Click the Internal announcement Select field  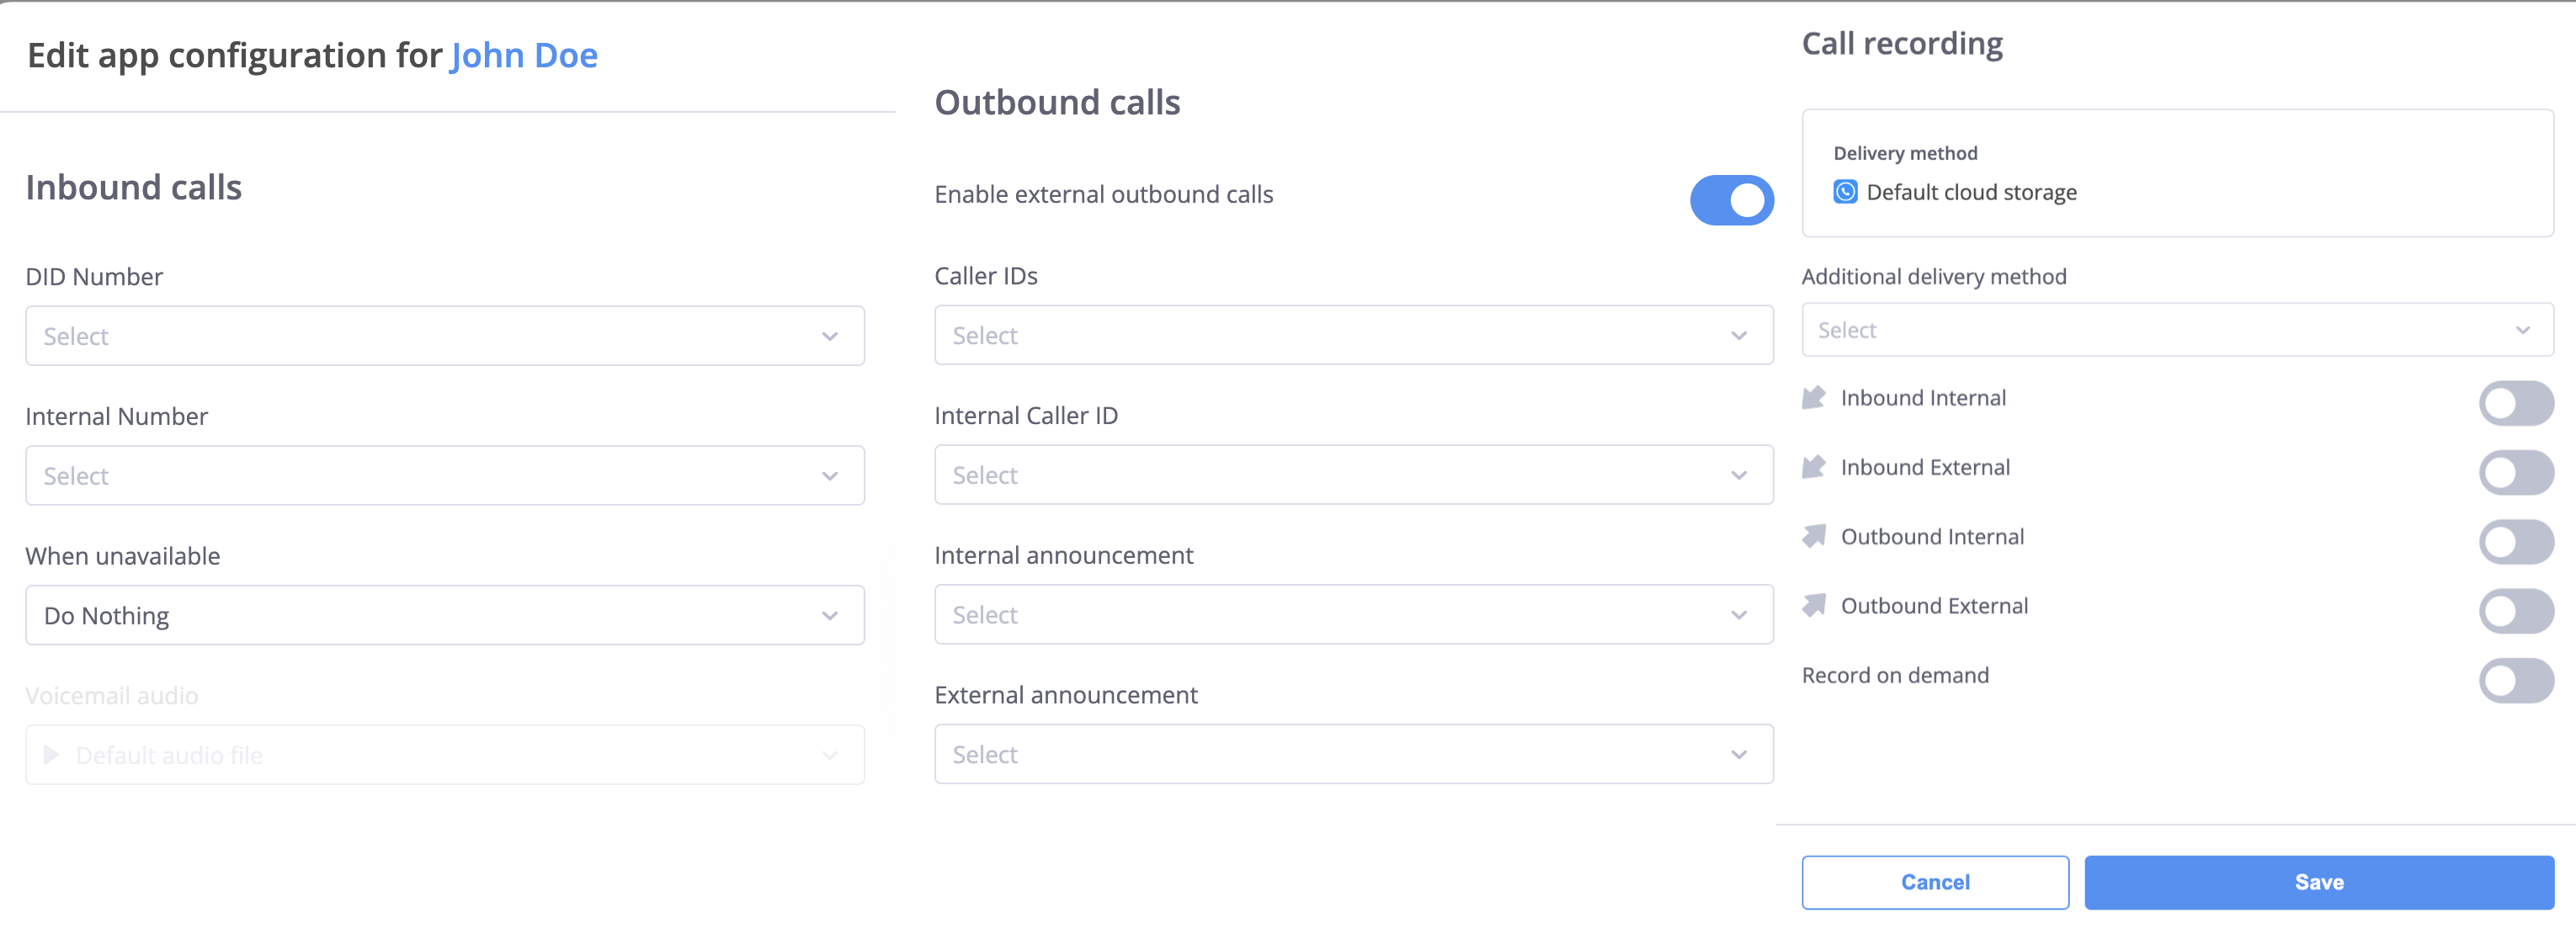tap(1345, 614)
